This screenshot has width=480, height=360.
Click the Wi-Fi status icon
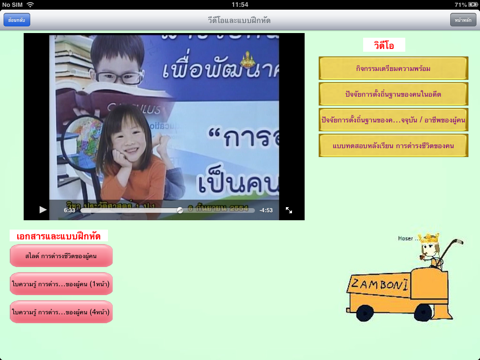(30, 4)
